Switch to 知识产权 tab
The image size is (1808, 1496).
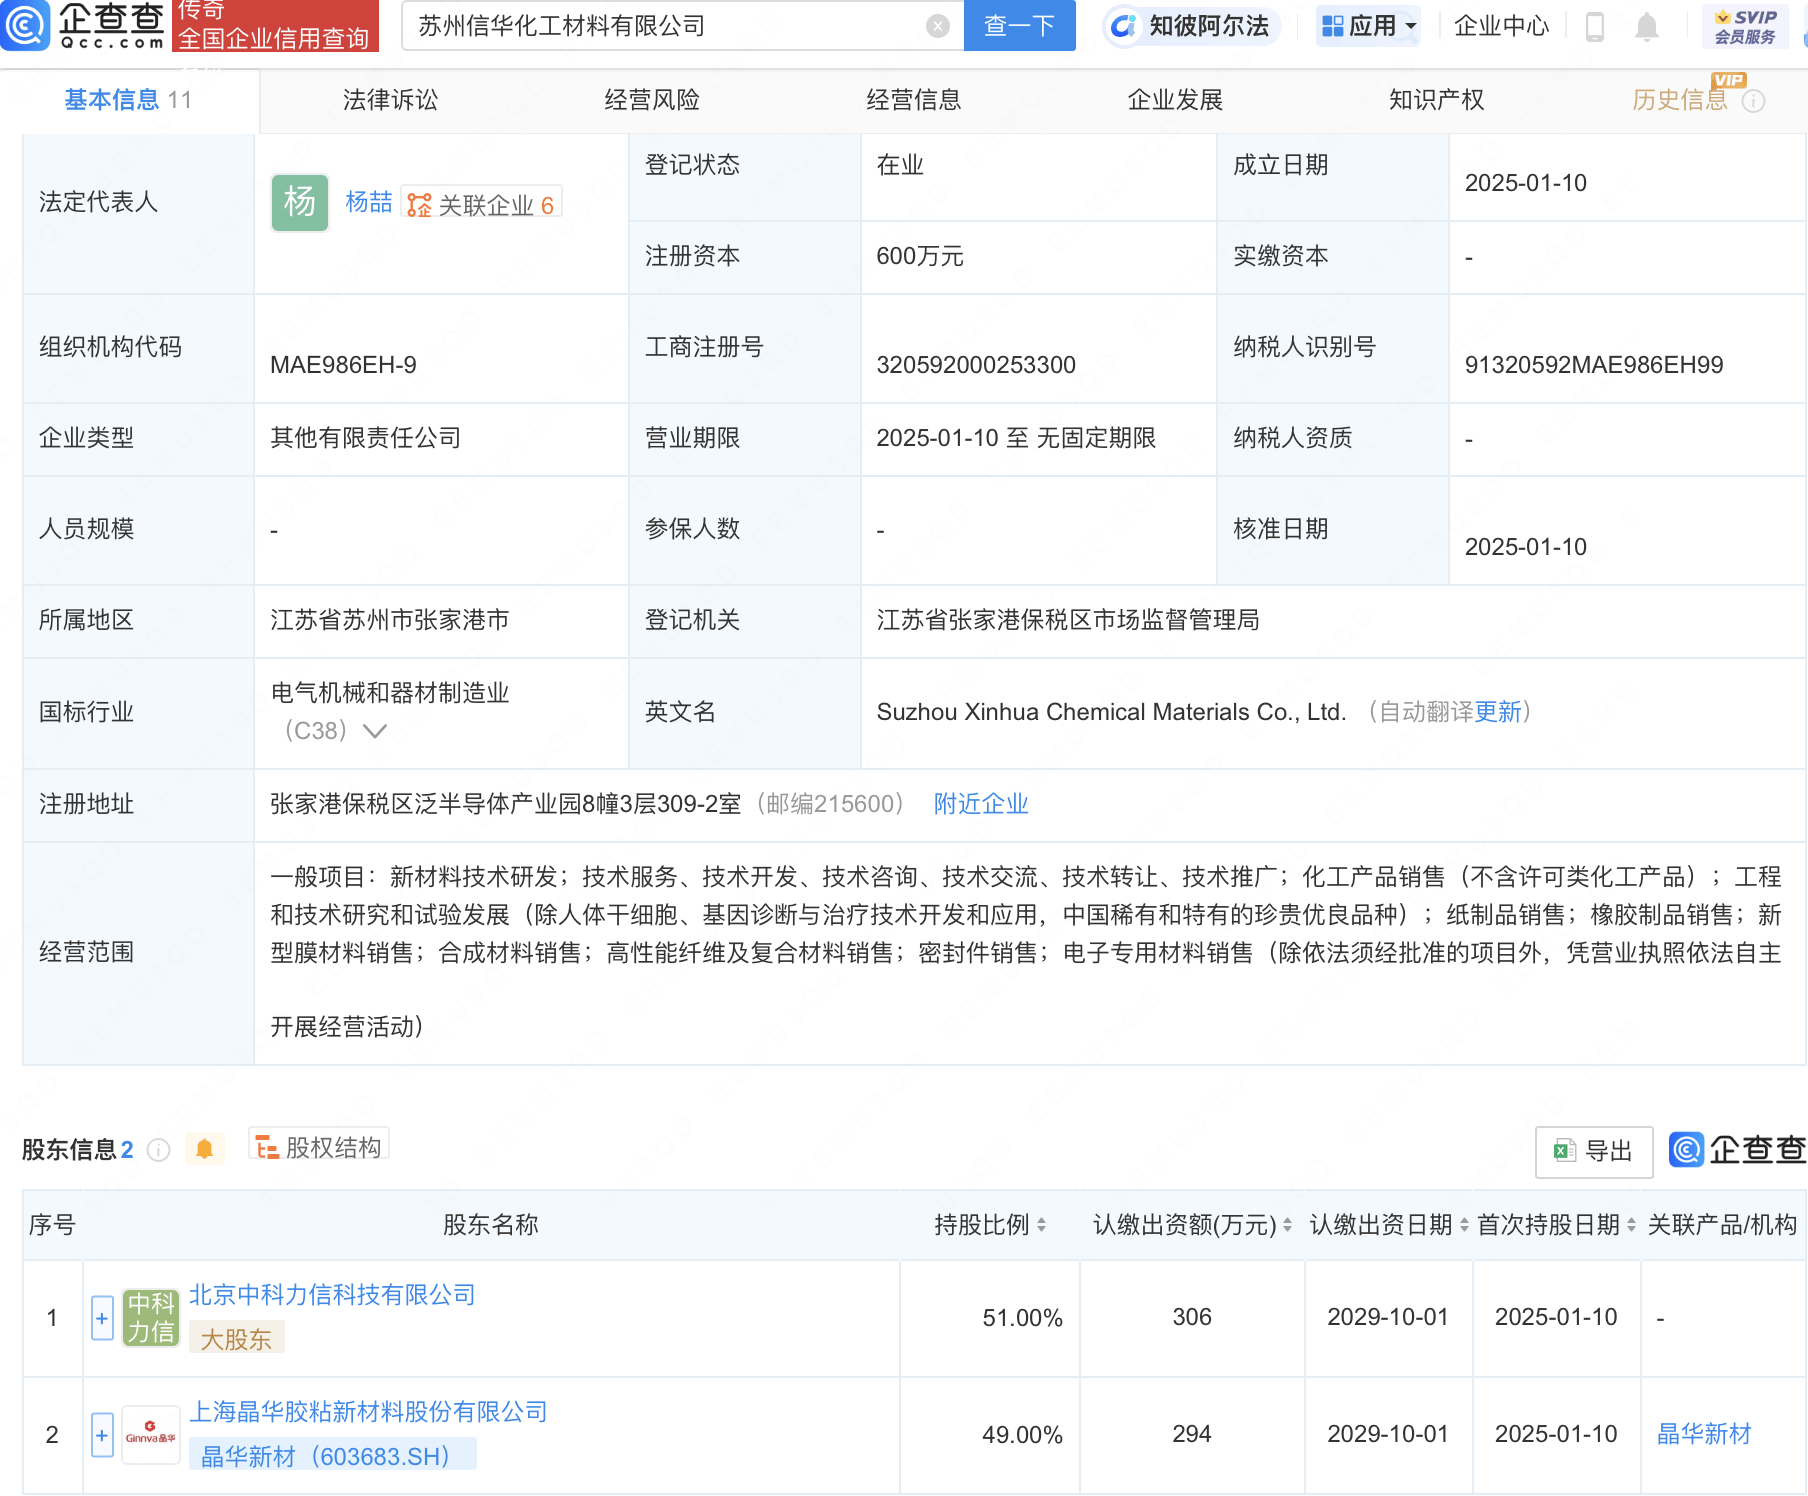tap(1437, 100)
